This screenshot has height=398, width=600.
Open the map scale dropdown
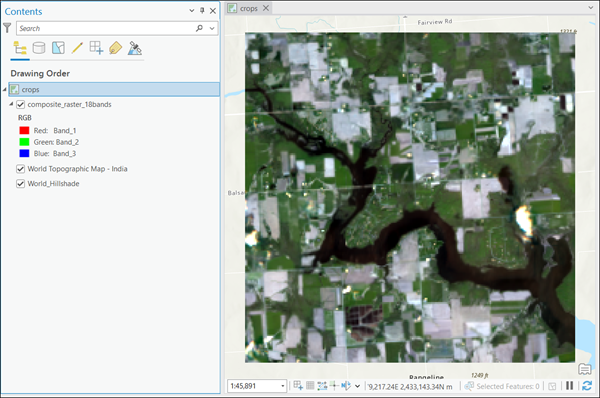click(x=283, y=386)
